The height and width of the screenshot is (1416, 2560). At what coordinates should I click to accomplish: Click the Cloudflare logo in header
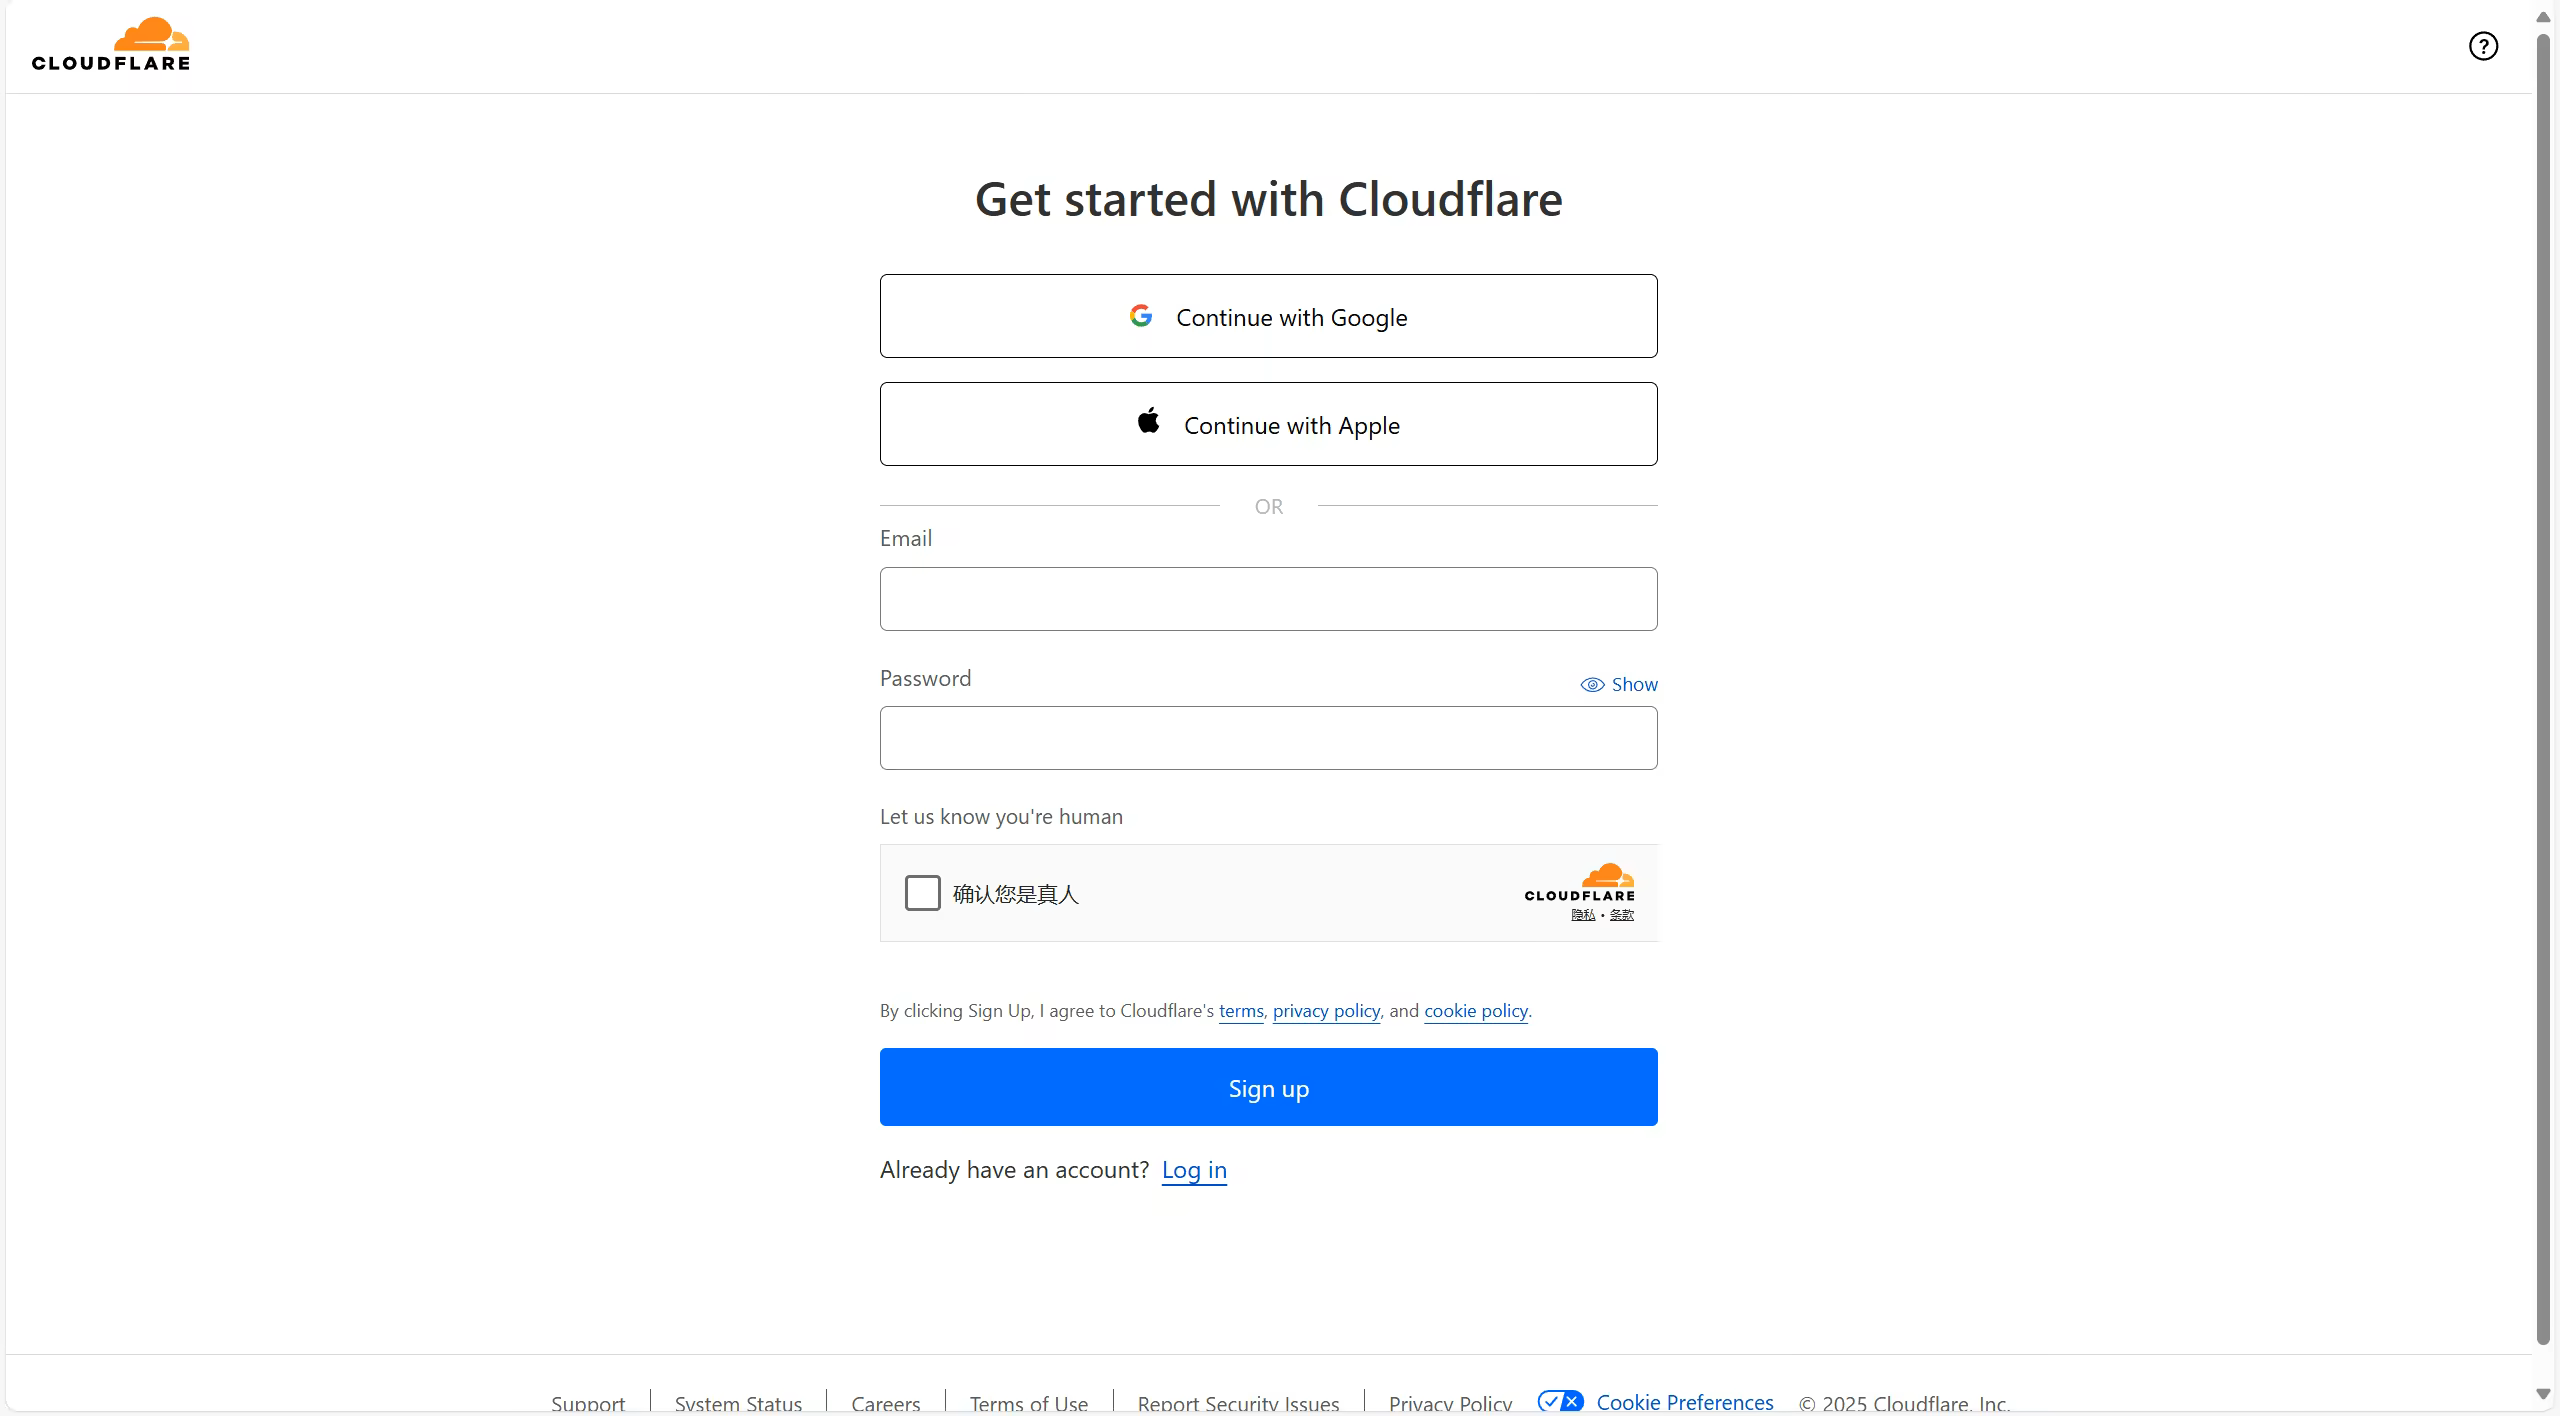[x=111, y=45]
